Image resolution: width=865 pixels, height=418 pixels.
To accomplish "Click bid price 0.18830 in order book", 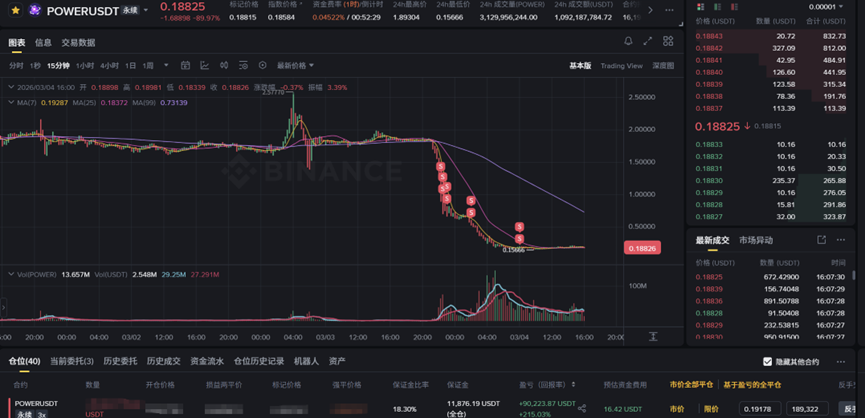I will click(x=707, y=180).
